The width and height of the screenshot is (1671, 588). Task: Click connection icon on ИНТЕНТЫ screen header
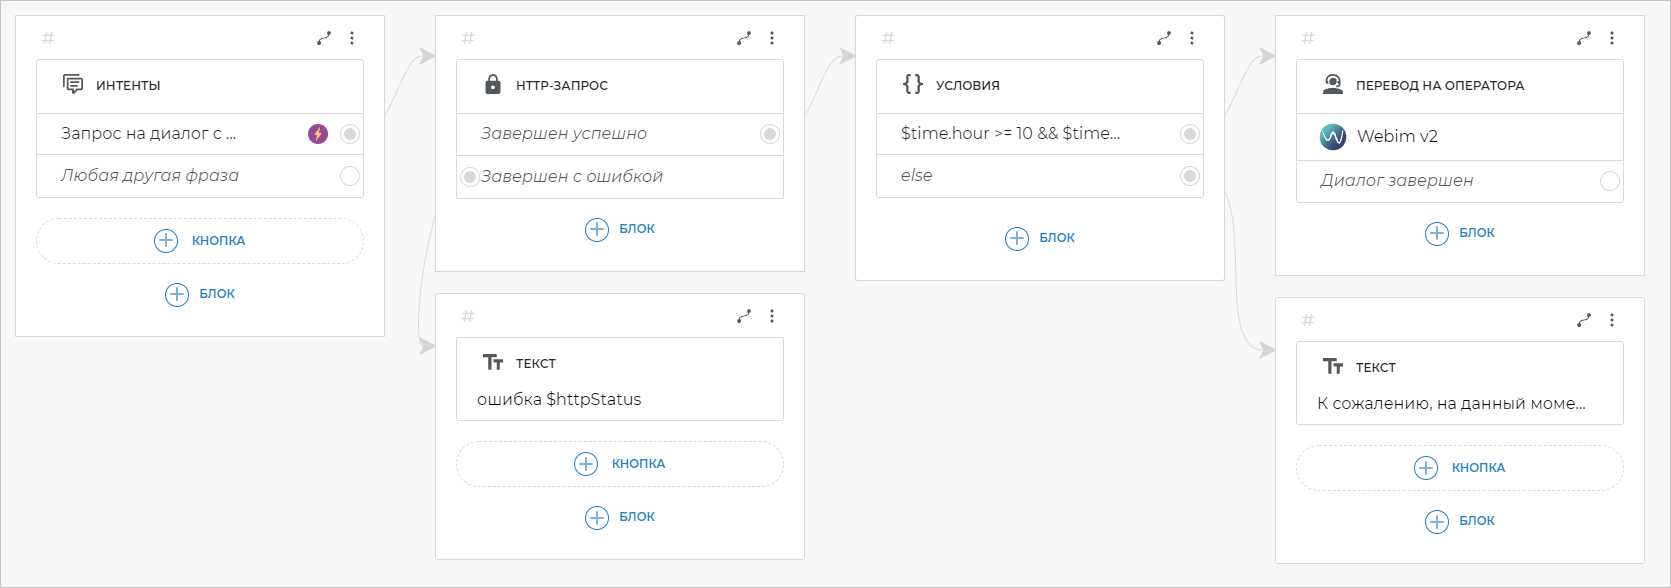tap(324, 38)
